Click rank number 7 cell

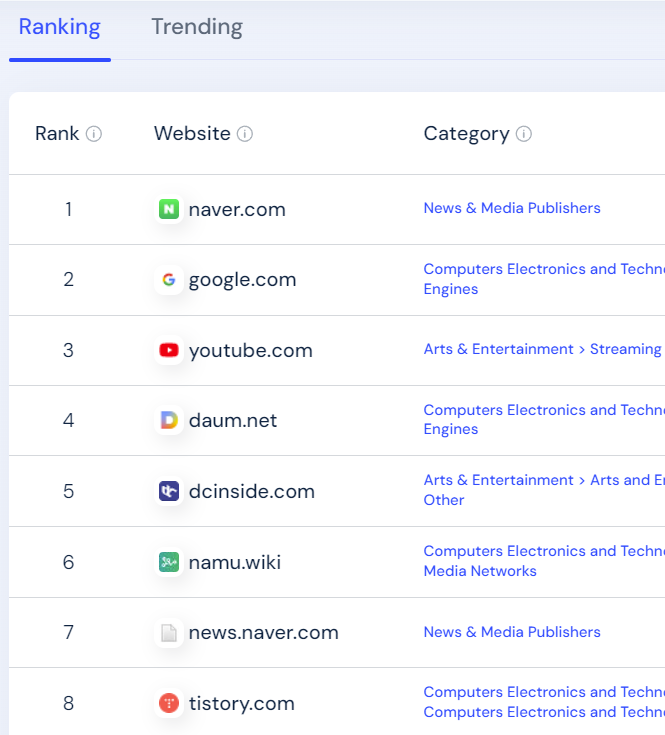(x=68, y=633)
